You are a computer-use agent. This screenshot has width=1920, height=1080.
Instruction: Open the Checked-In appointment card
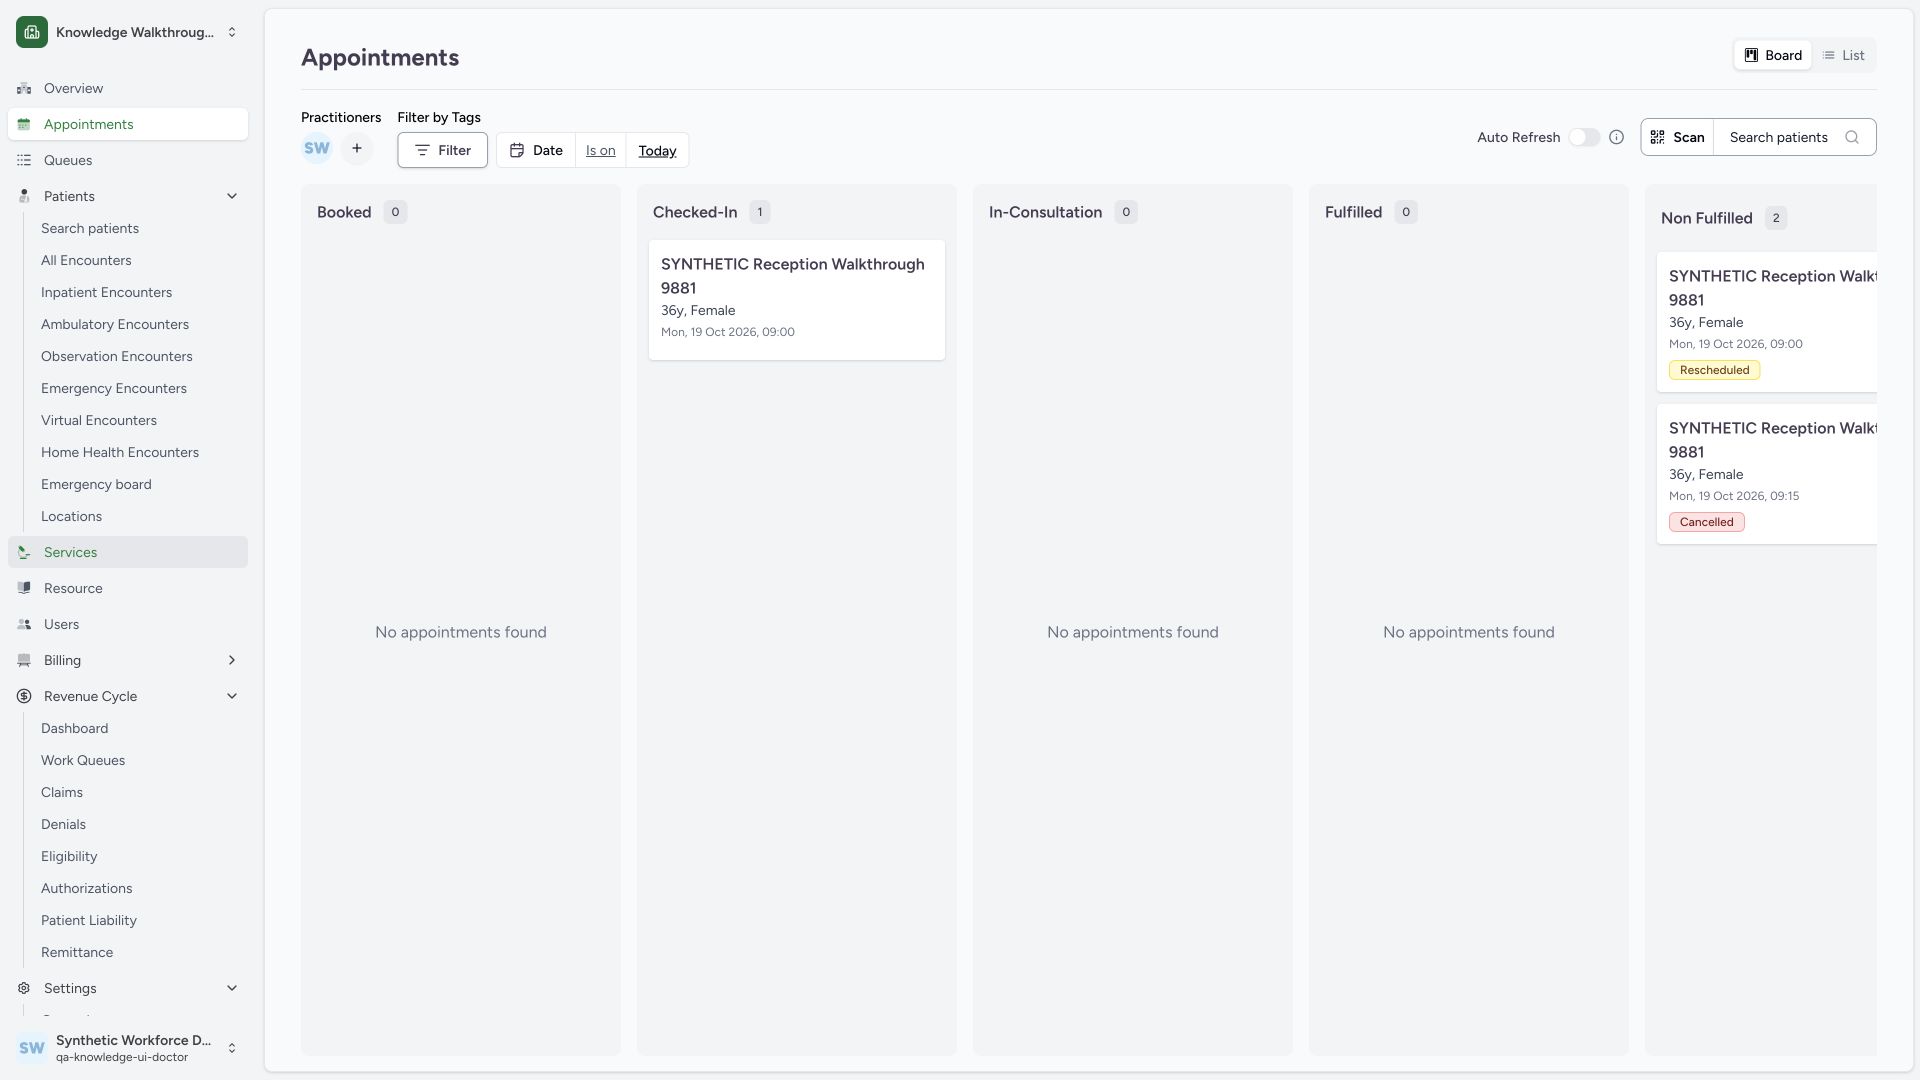[x=797, y=299]
